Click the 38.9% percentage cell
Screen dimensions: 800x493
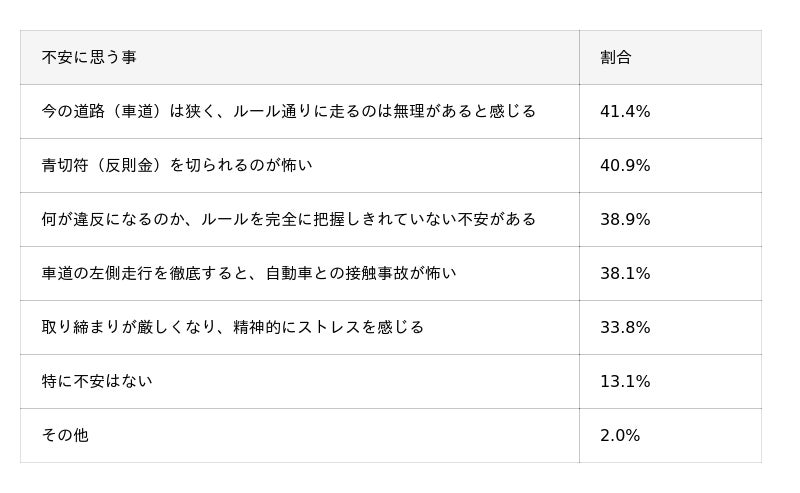625,219
